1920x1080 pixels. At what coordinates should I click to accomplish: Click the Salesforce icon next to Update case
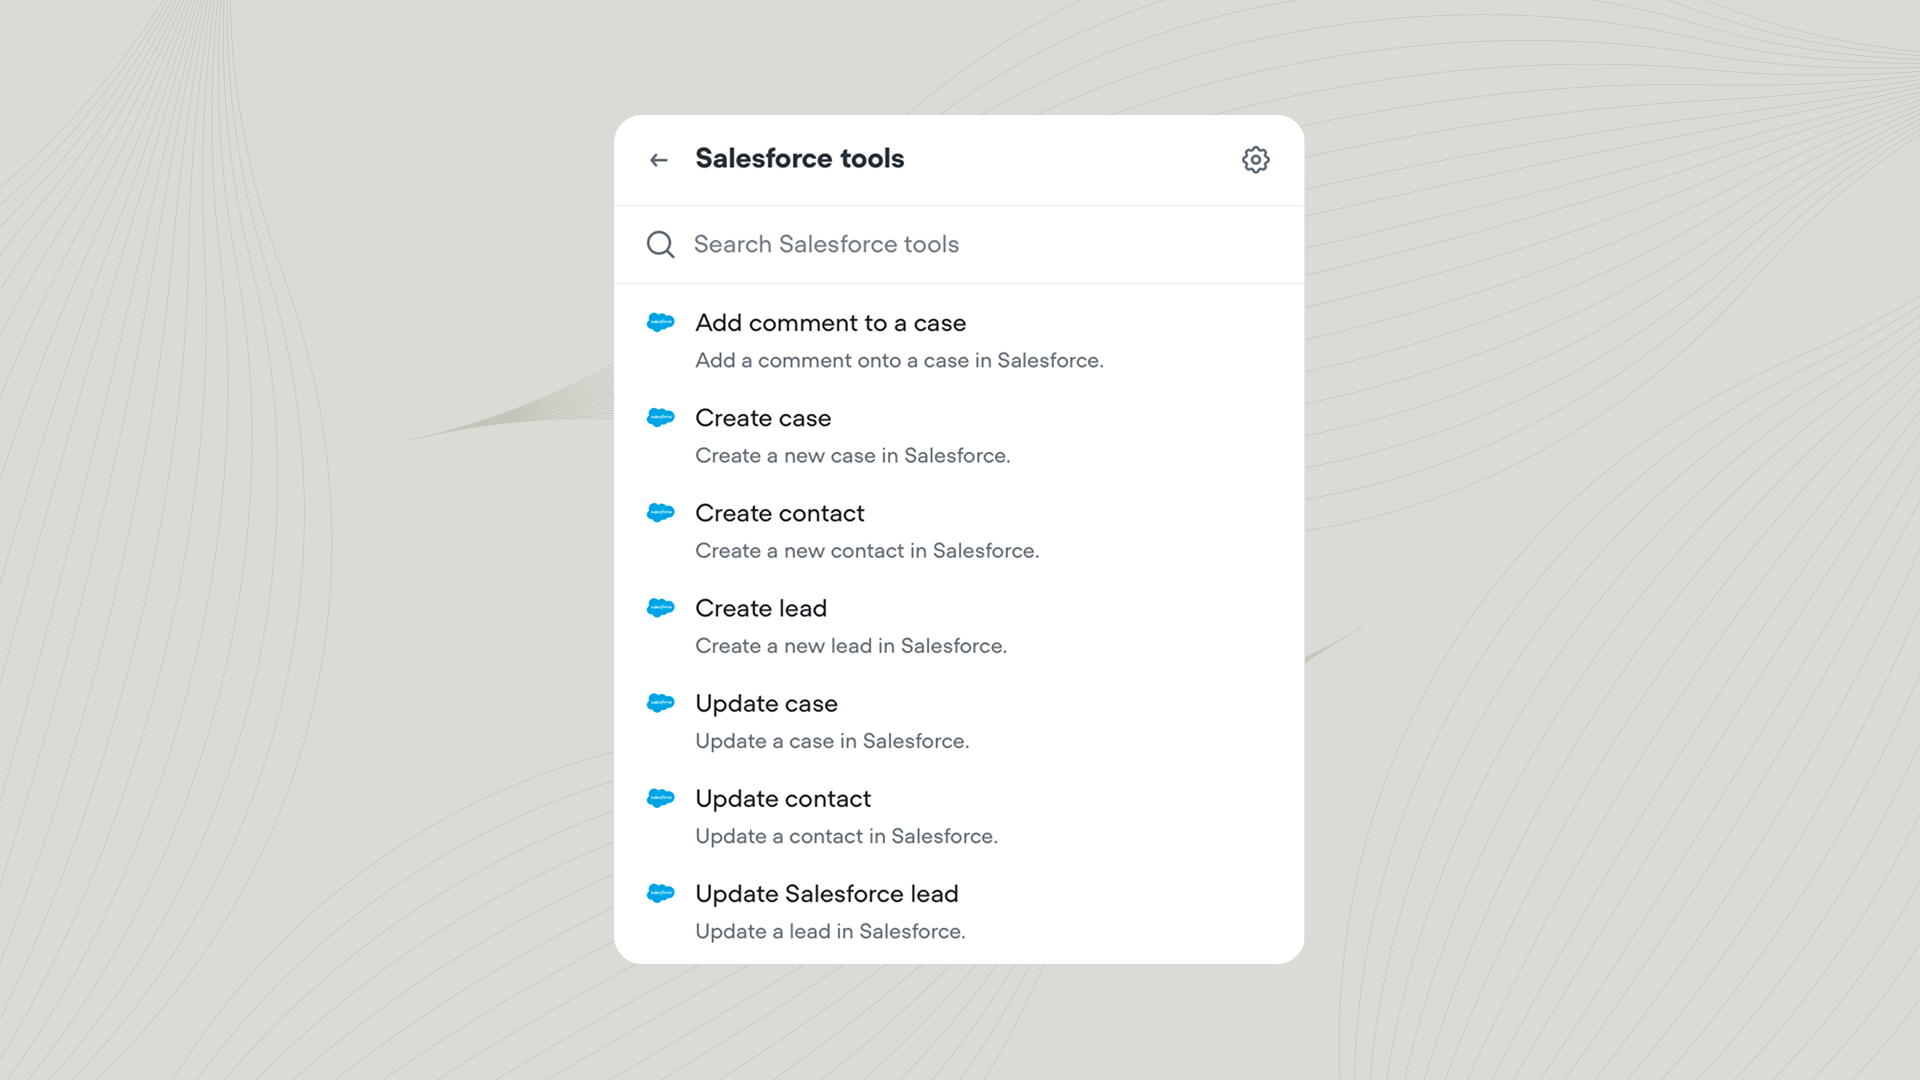661,702
